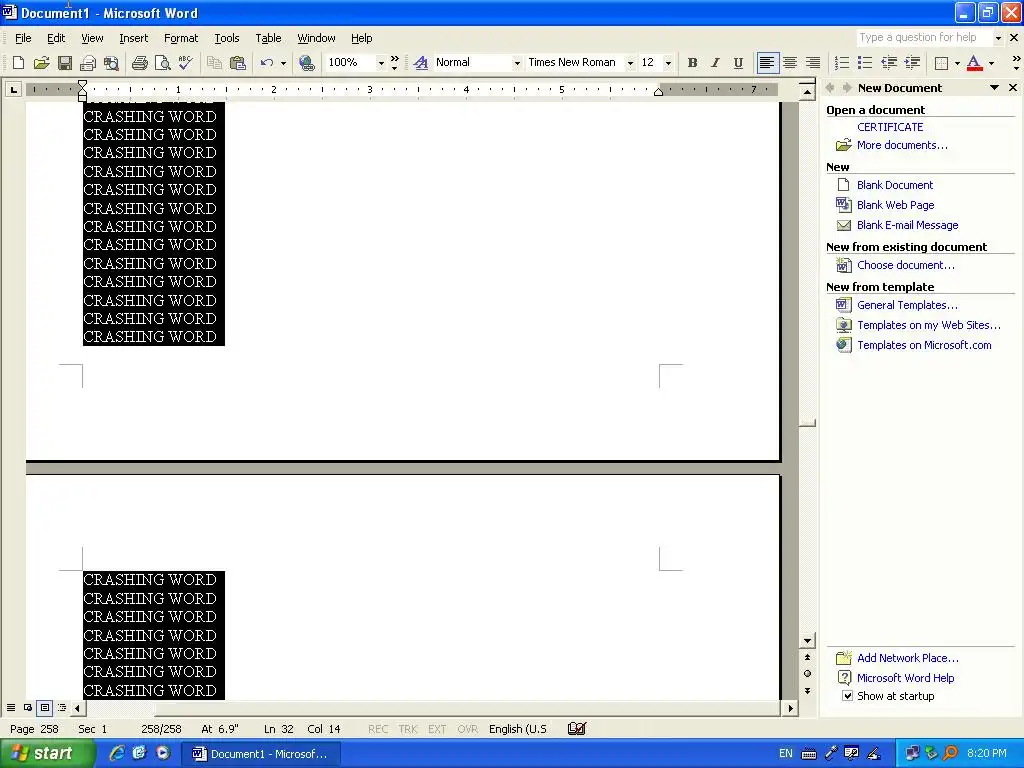Open the font color dropdown arrow
This screenshot has width=1024, height=768.
(x=991, y=63)
